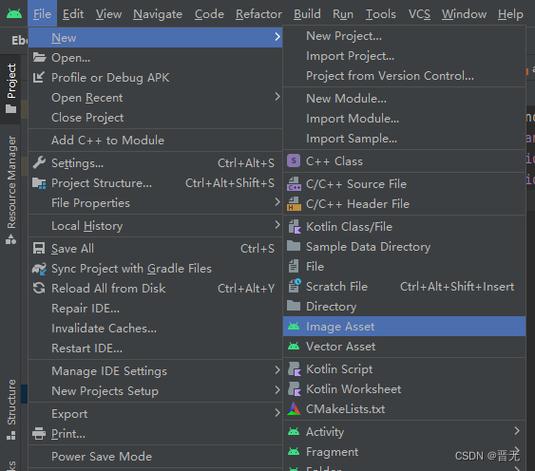Screen dimensions: 535x471
Task: Open the Tools menu
Action: 381,14
